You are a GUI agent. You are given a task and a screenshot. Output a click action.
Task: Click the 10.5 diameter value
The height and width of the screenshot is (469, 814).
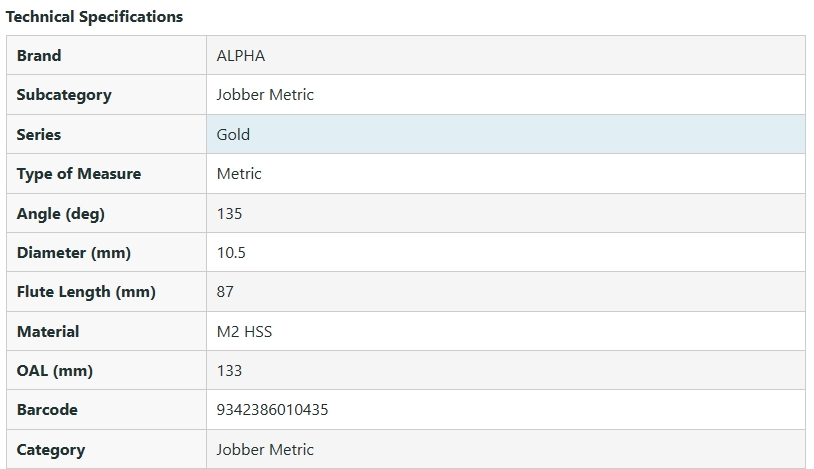tap(231, 253)
